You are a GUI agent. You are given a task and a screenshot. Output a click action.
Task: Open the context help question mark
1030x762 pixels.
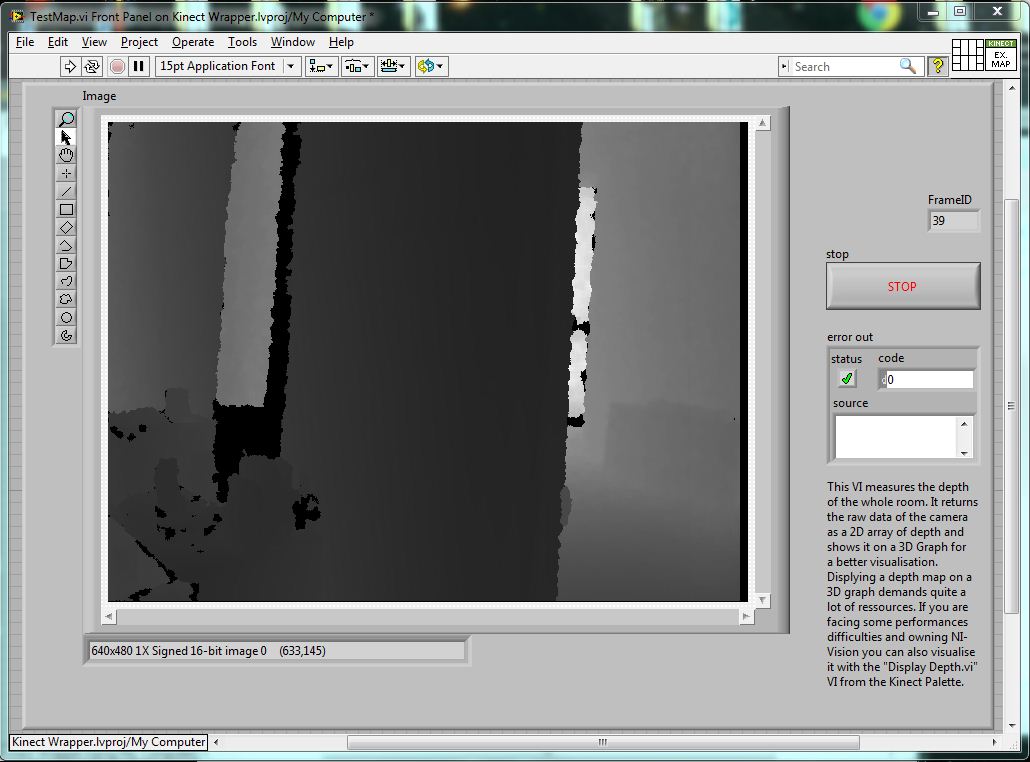click(937, 66)
